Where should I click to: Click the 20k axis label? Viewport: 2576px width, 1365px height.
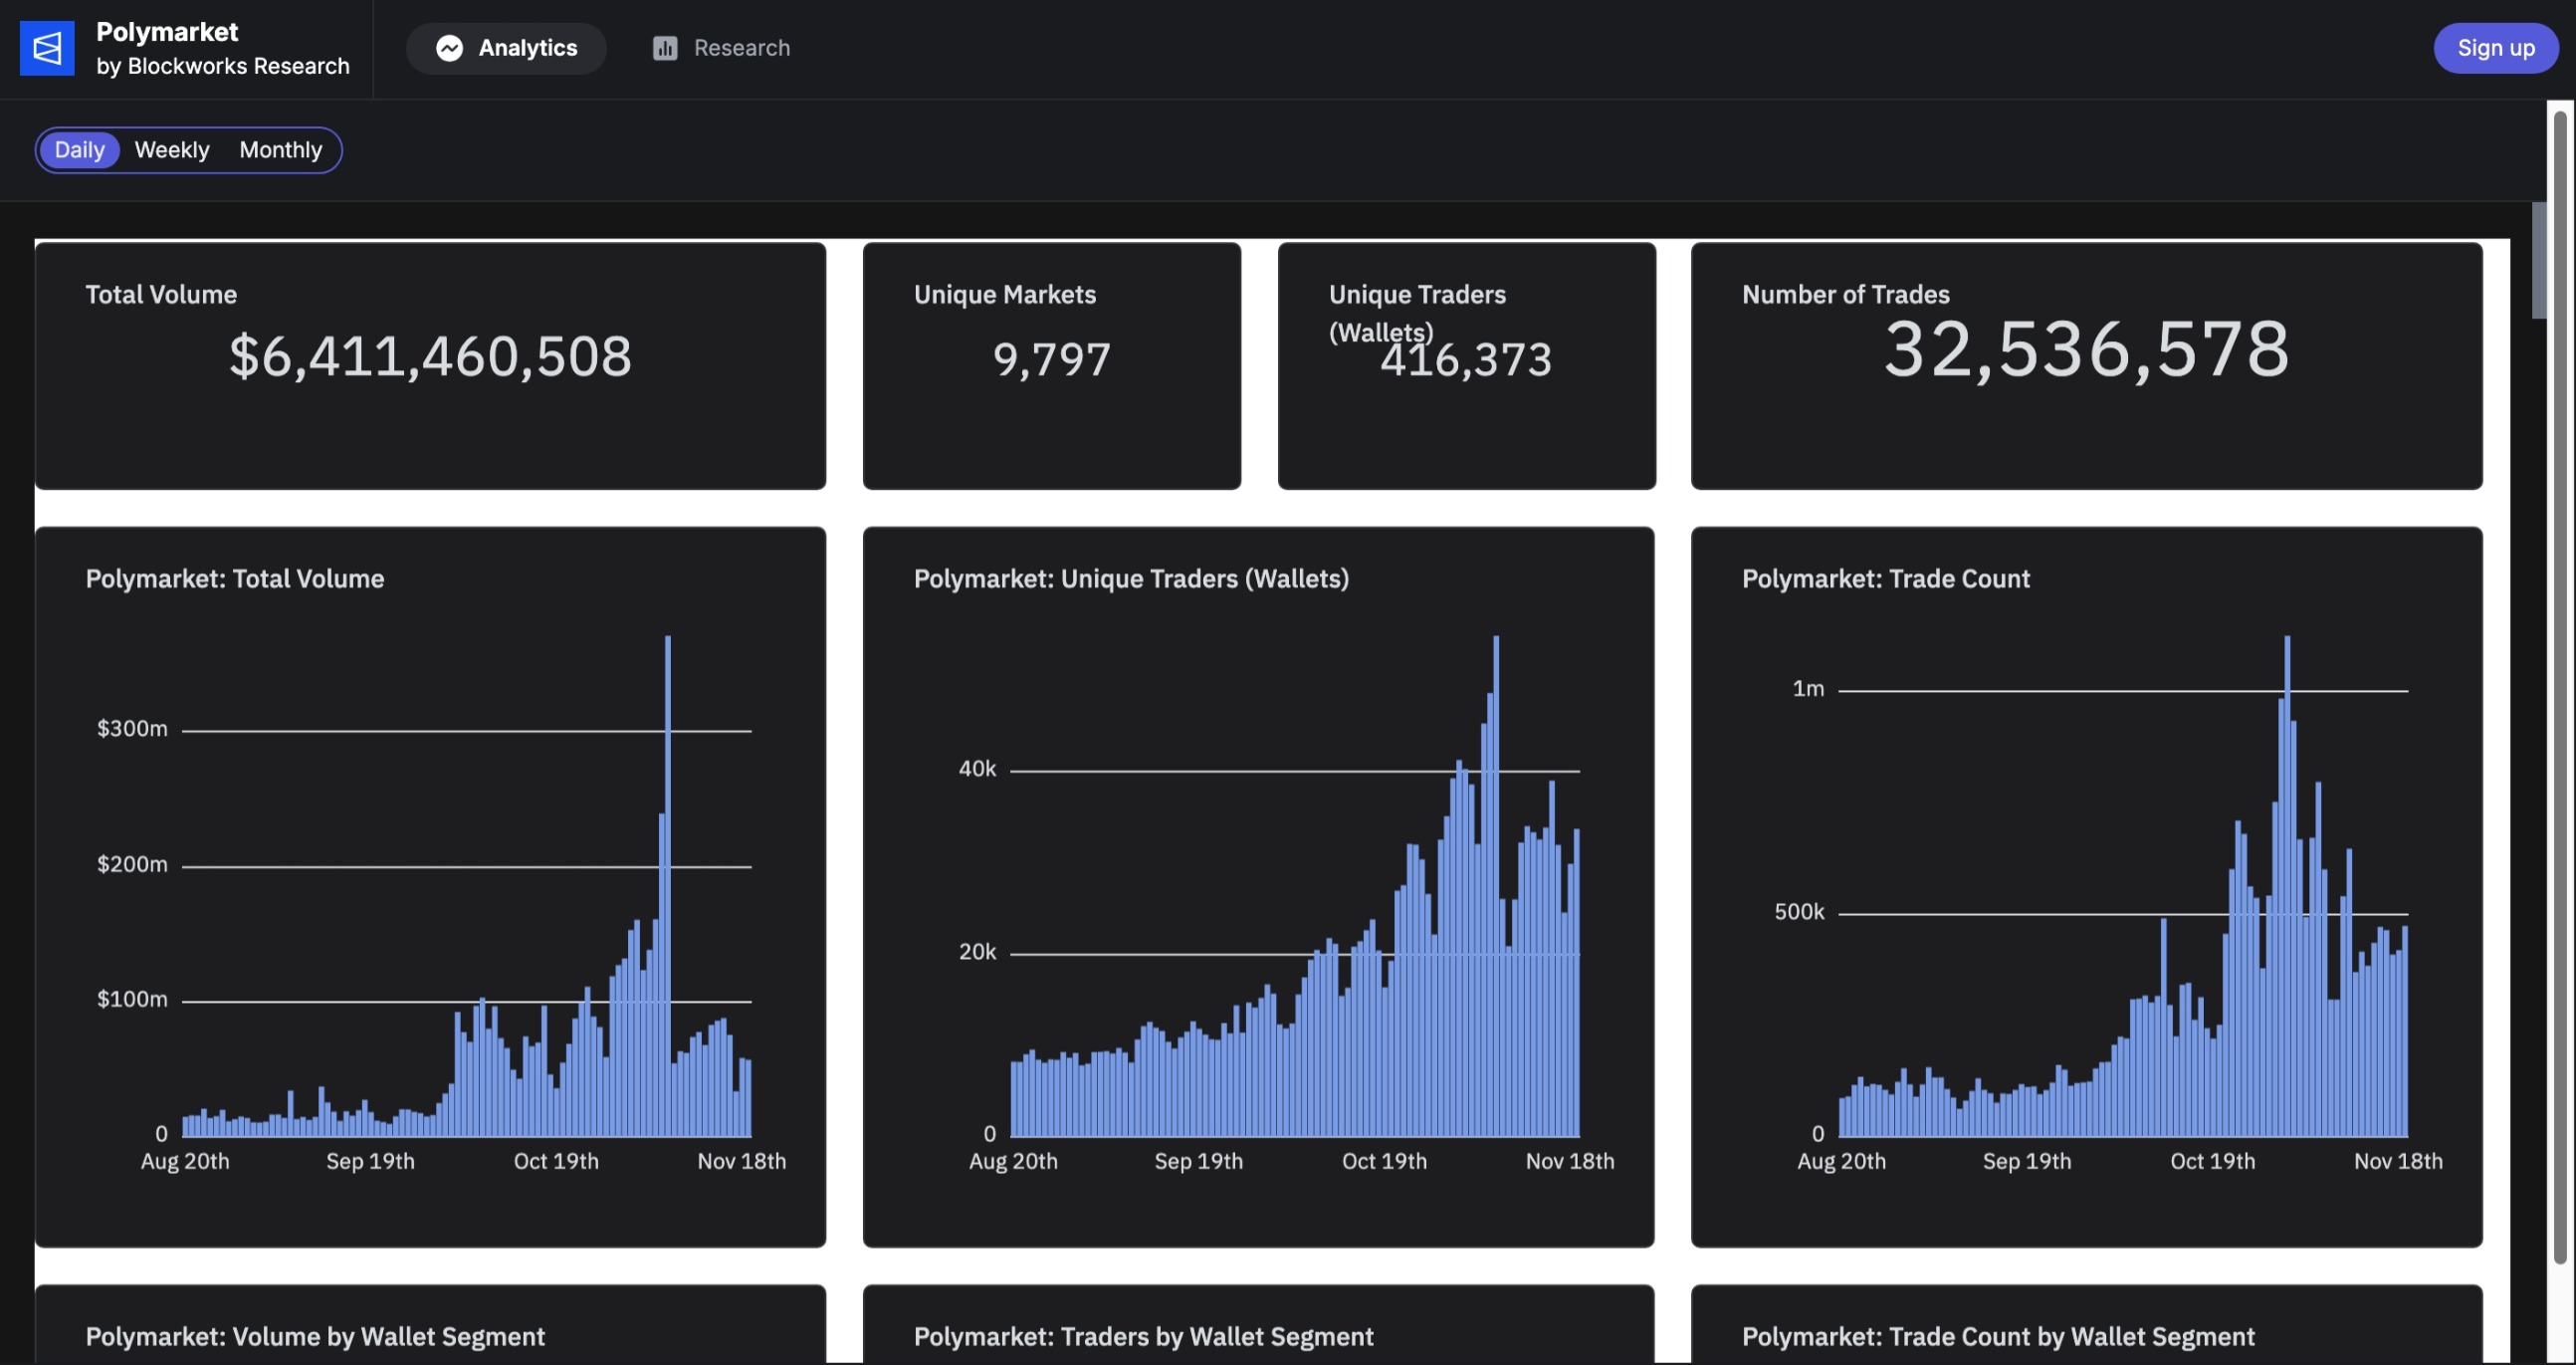coord(977,952)
